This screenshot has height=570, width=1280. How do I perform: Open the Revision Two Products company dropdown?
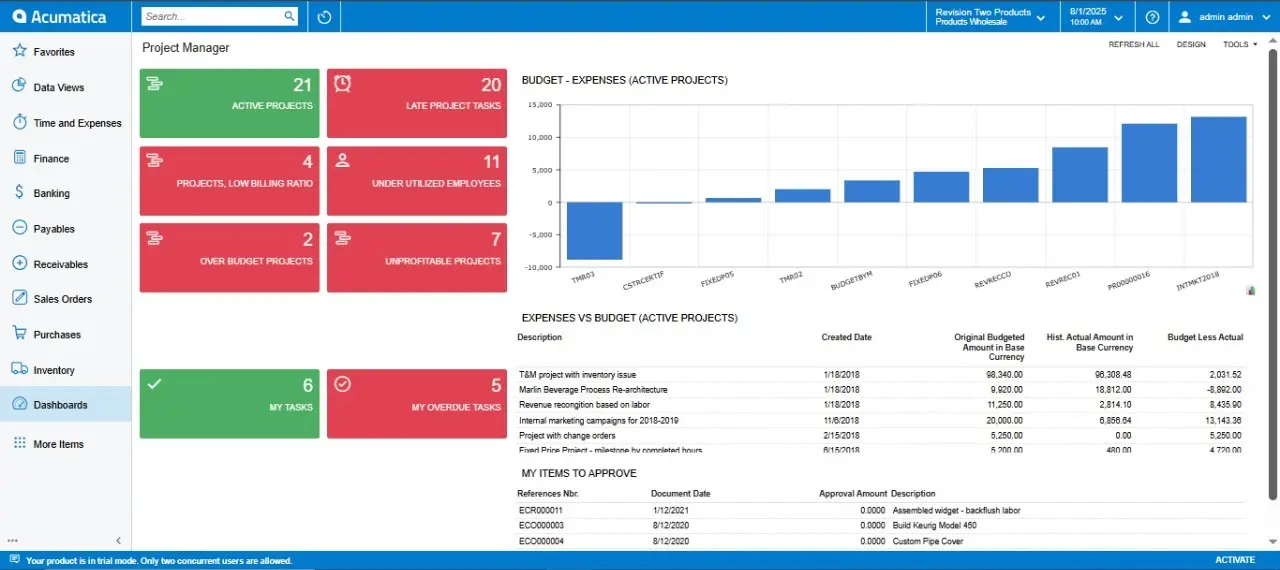pyautogui.click(x=990, y=17)
